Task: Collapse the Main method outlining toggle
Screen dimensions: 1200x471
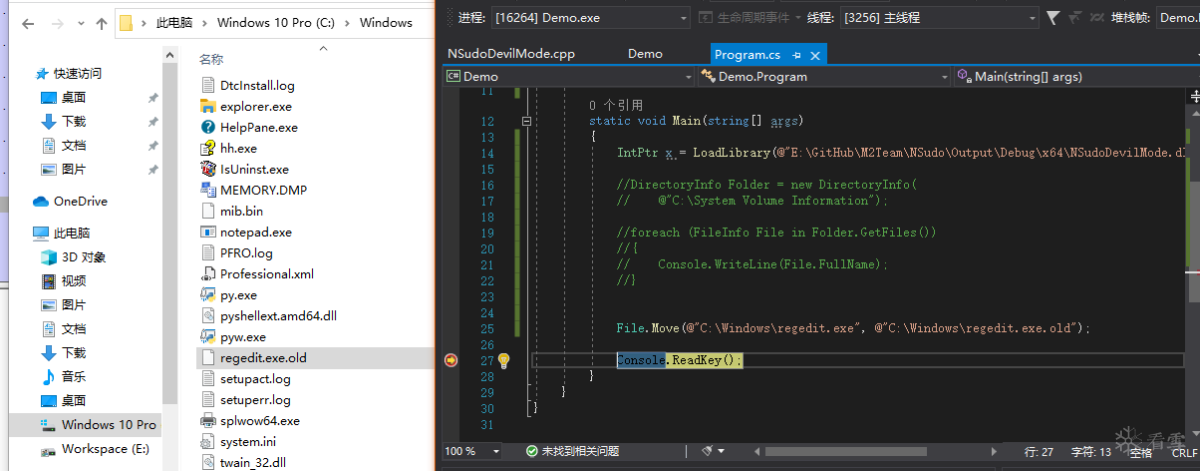Action: click(525, 121)
